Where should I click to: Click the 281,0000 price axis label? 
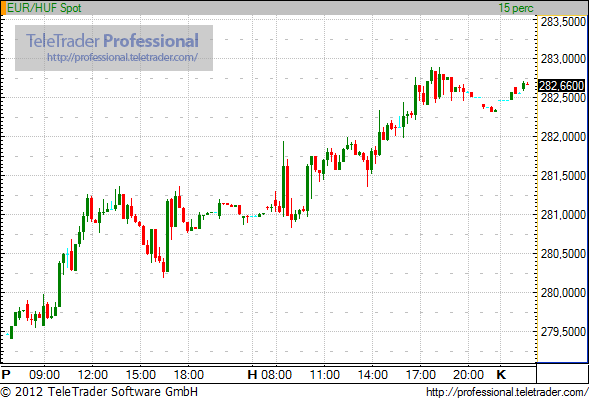coord(563,215)
